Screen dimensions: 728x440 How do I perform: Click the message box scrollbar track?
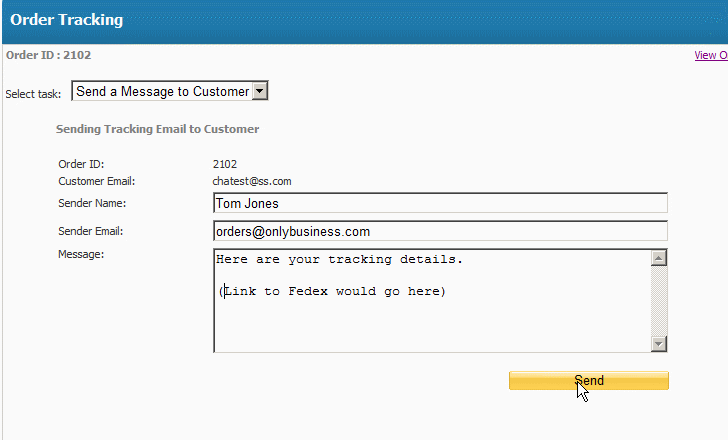click(659, 301)
